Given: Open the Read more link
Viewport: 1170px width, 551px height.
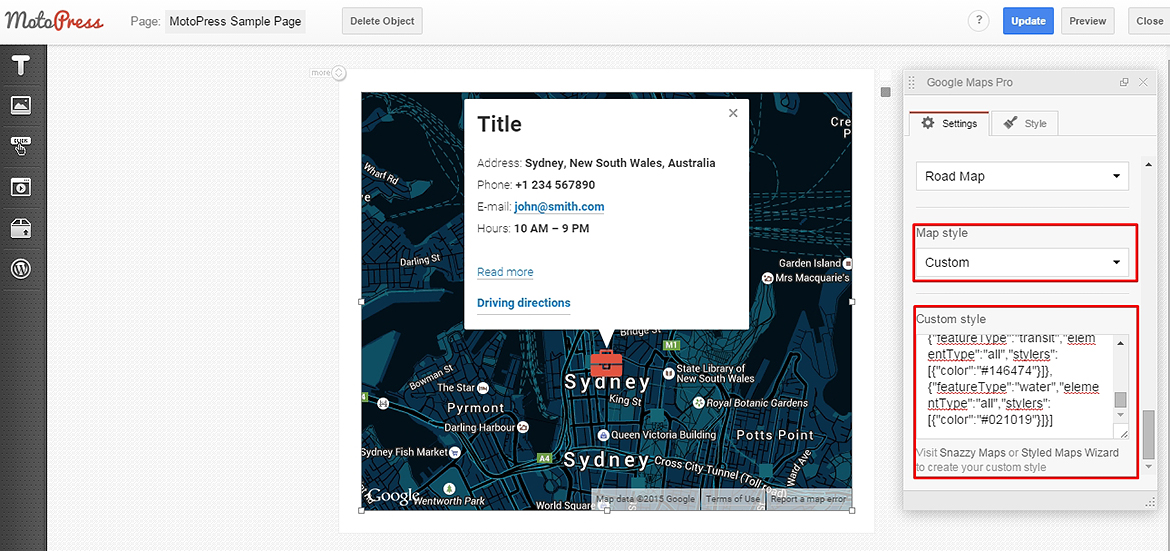Looking at the screenshot, I should 505,272.
